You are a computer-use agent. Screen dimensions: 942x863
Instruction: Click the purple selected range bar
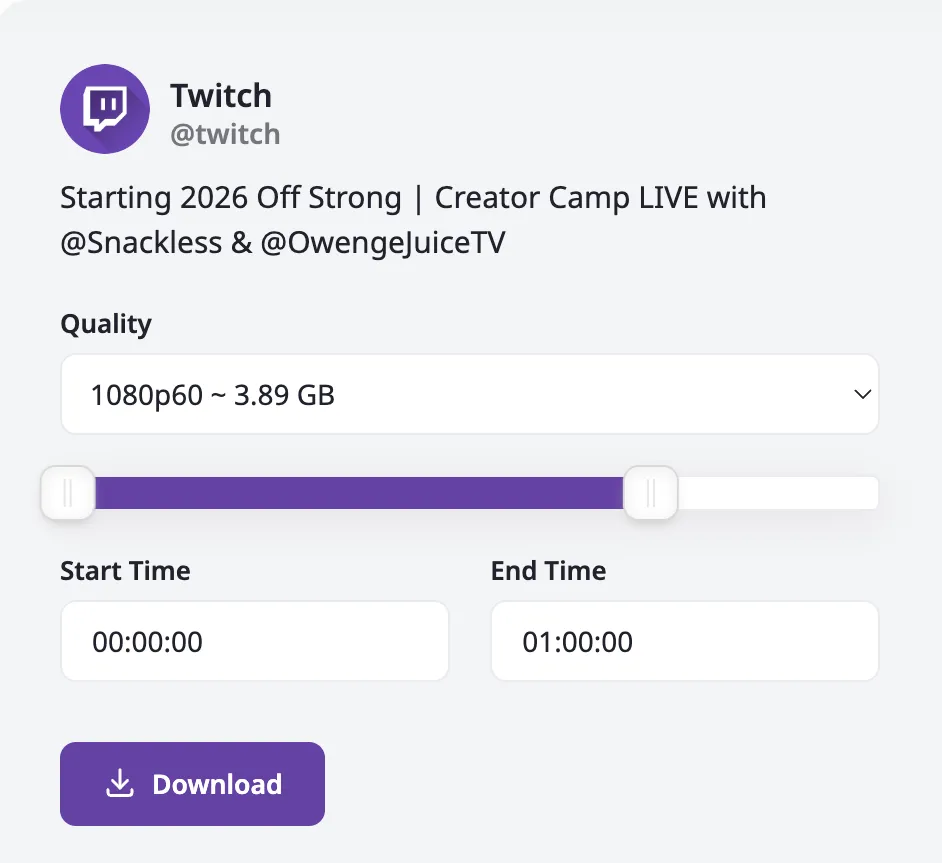tap(360, 493)
